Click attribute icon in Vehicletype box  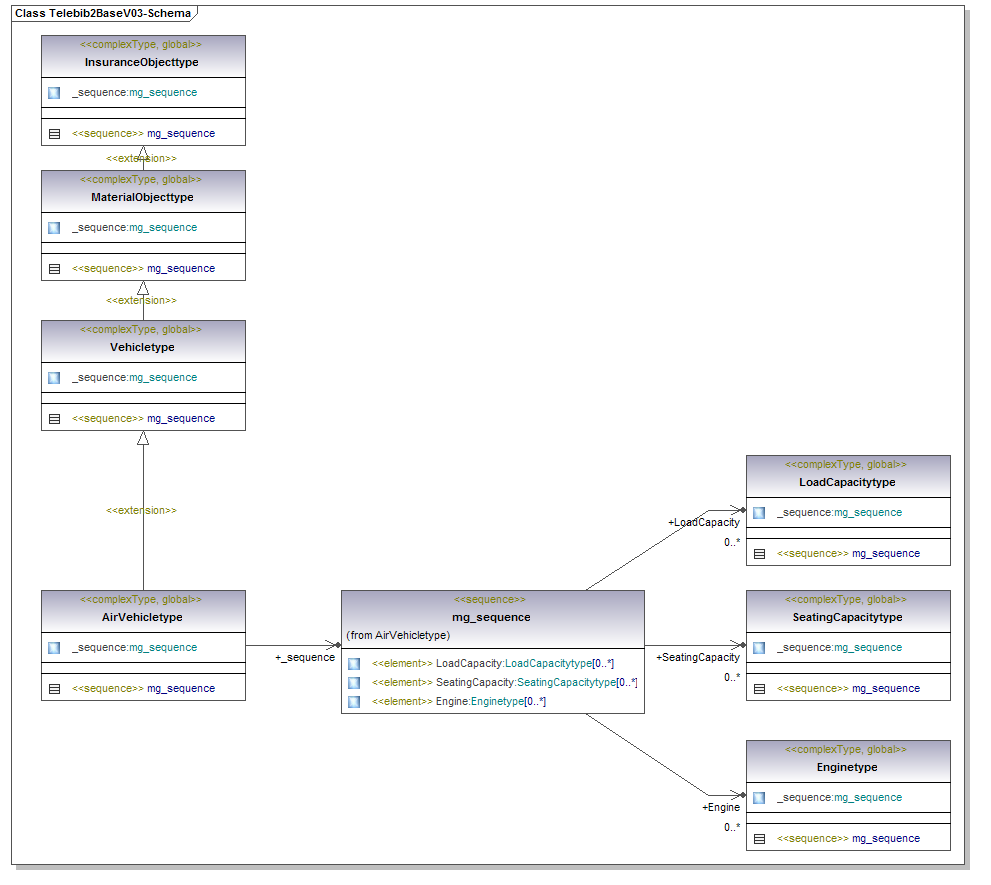pyautogui.click(x=54, y=378)
